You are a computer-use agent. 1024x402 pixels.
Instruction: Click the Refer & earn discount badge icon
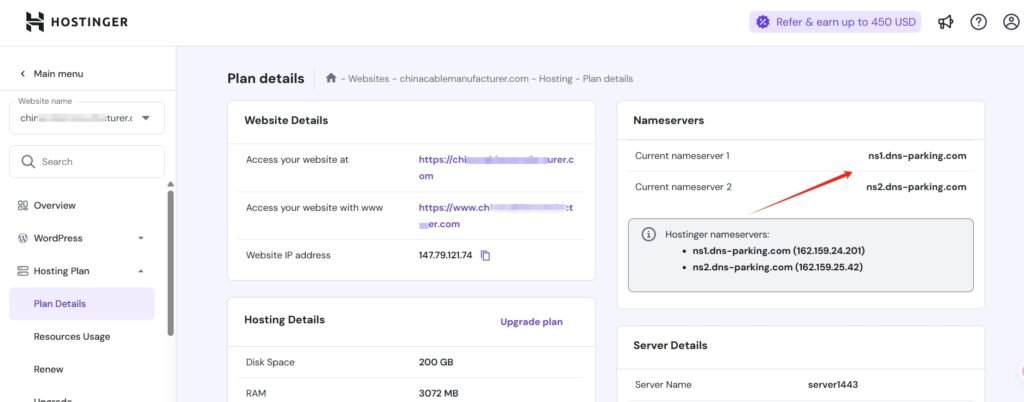pos(763,22)
